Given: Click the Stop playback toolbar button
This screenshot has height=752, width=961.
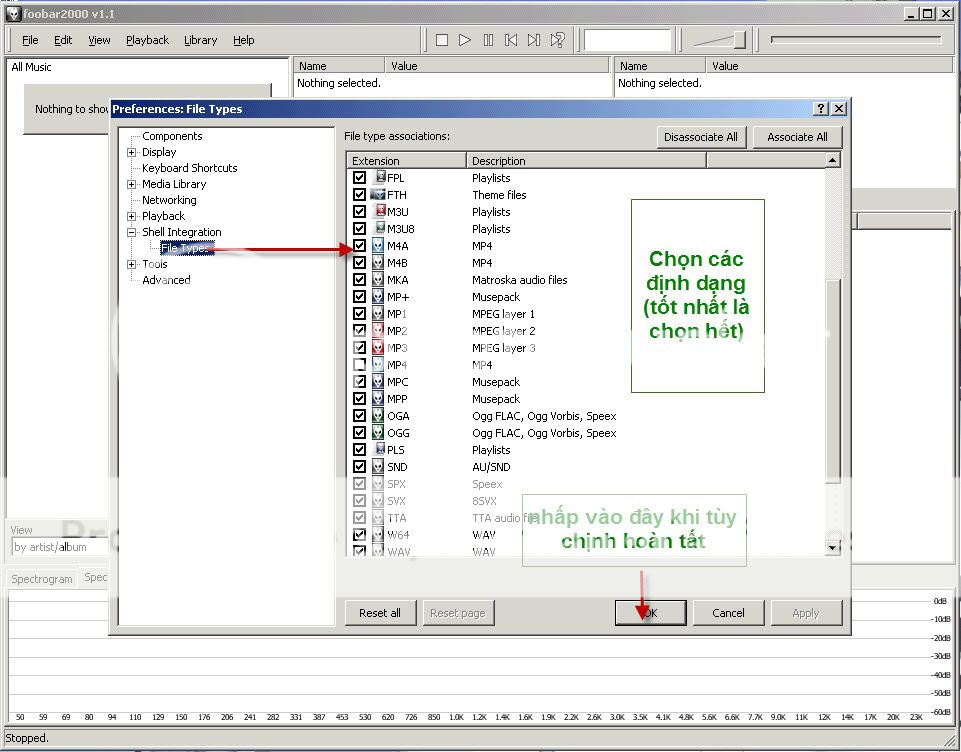Looking at the screenshot, I should (442, 40).
